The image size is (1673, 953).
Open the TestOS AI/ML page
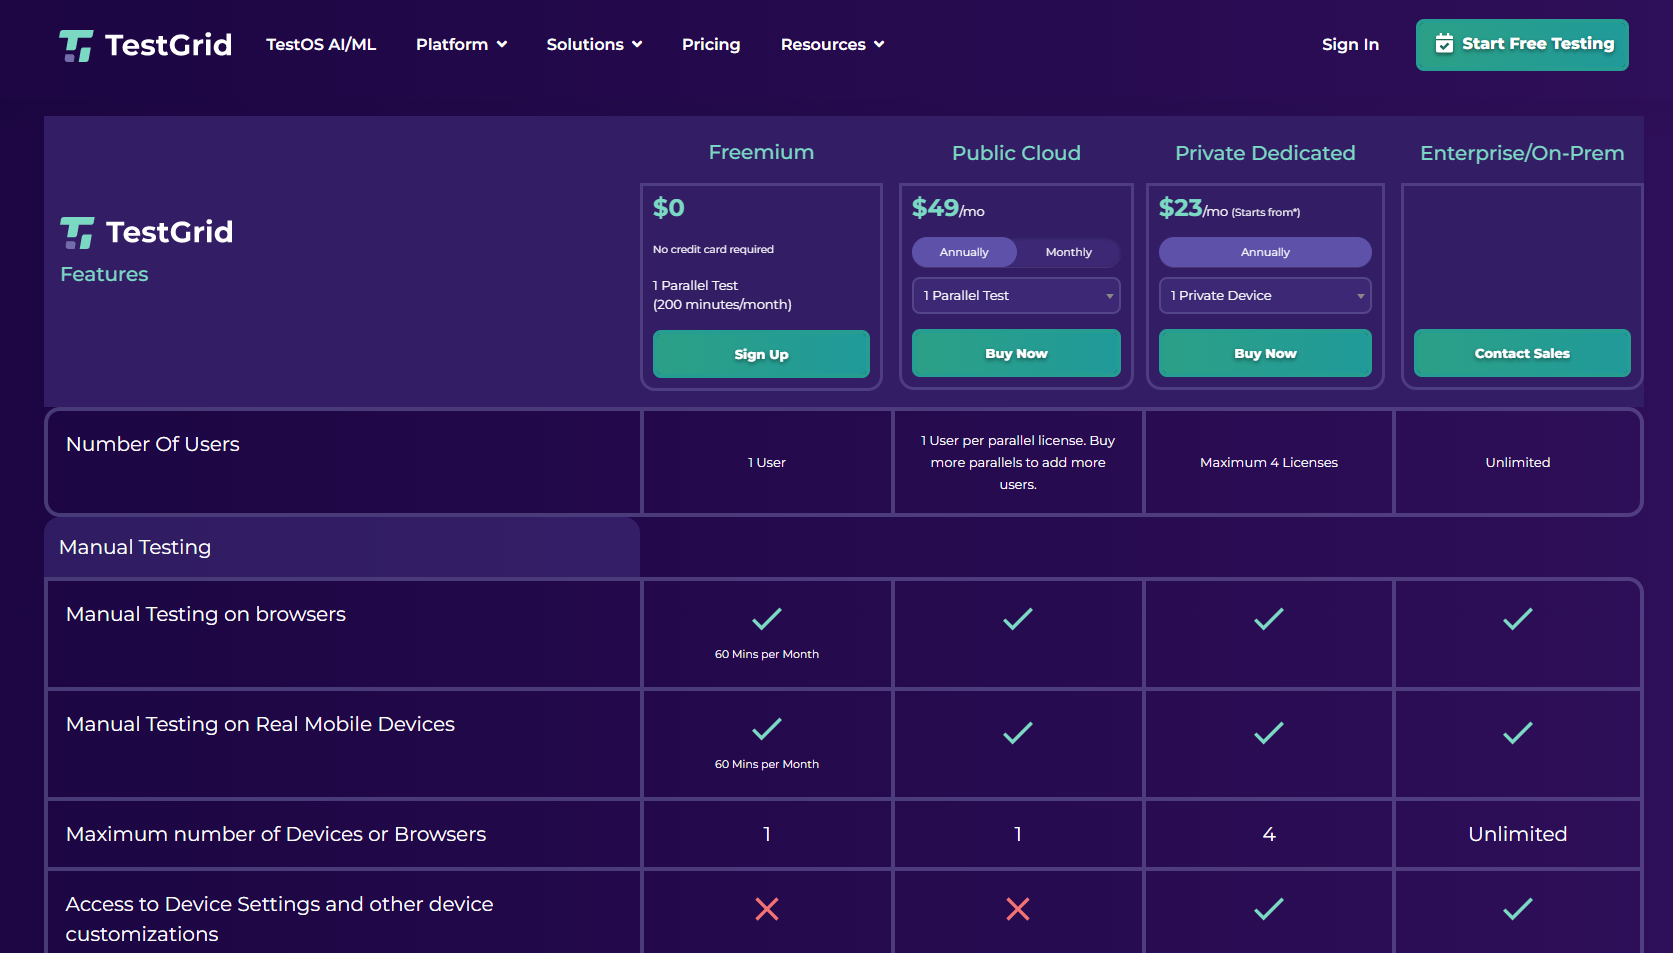321,44
